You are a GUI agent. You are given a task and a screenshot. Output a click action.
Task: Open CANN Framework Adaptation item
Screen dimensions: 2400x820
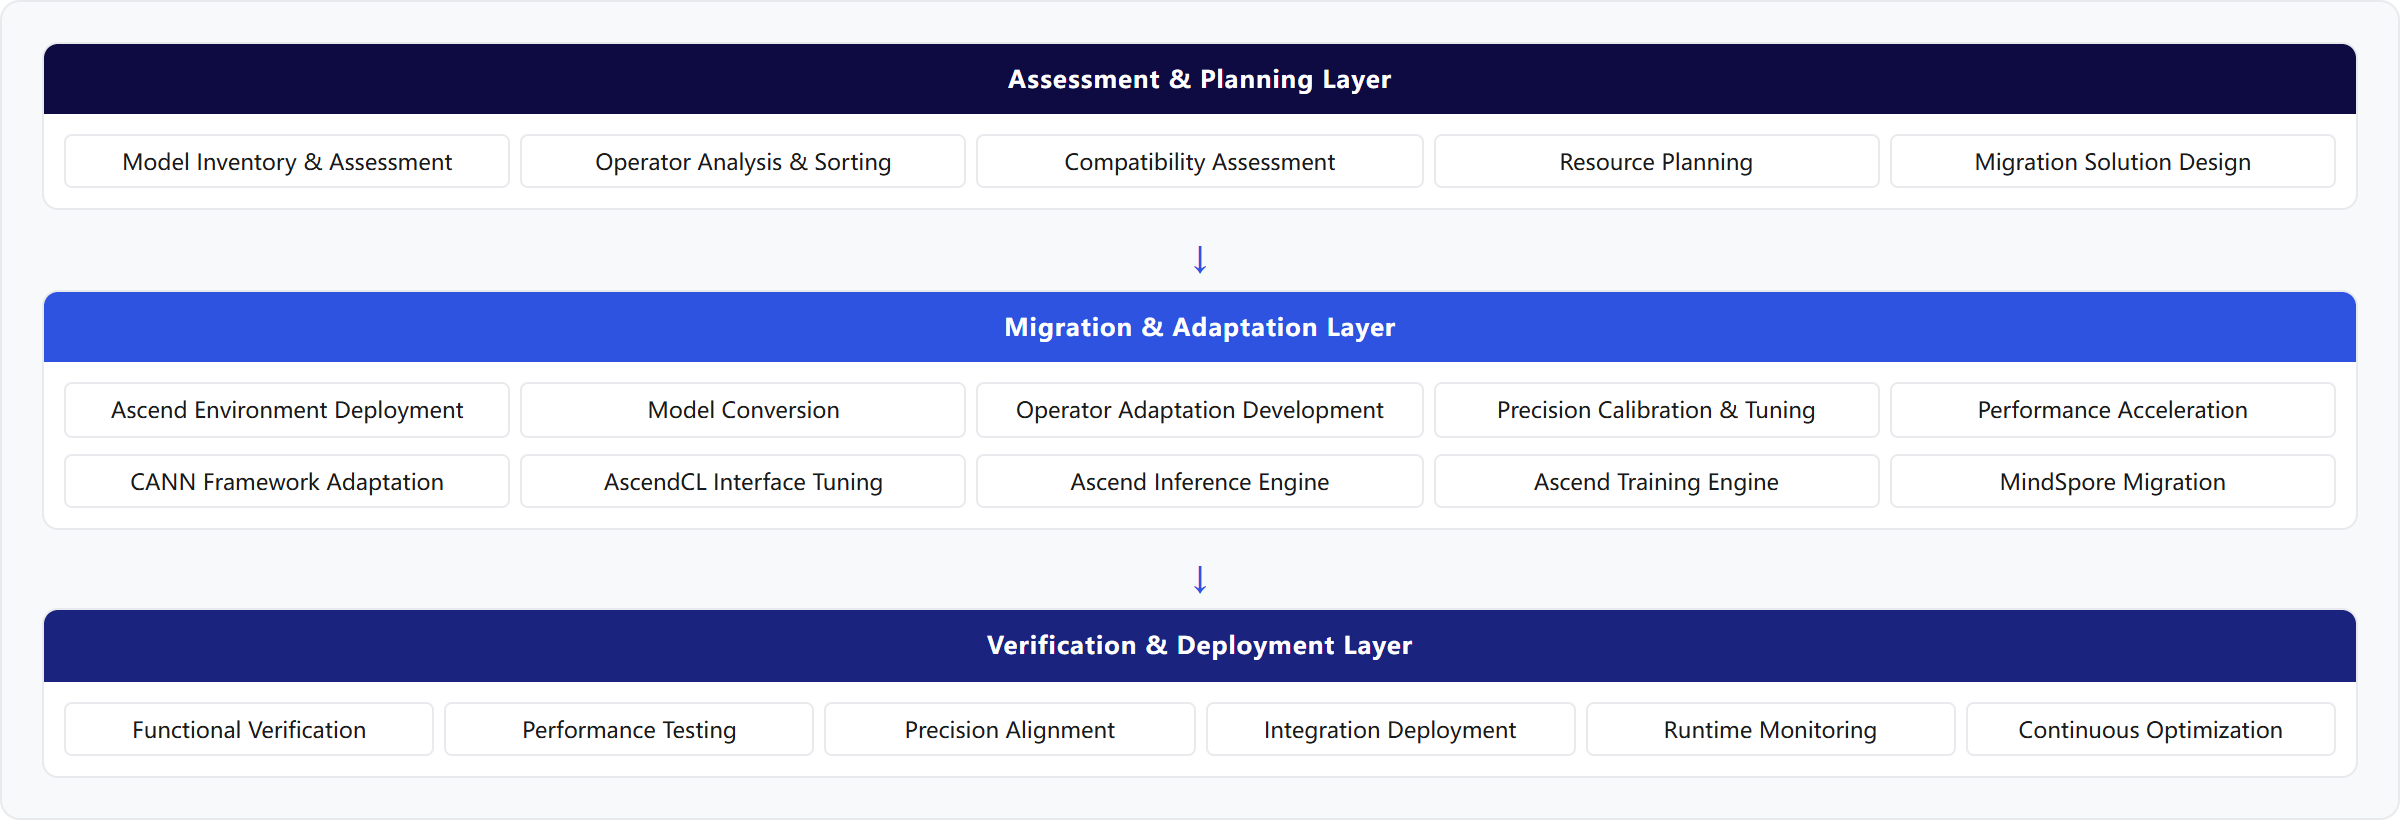pos(287,482)
